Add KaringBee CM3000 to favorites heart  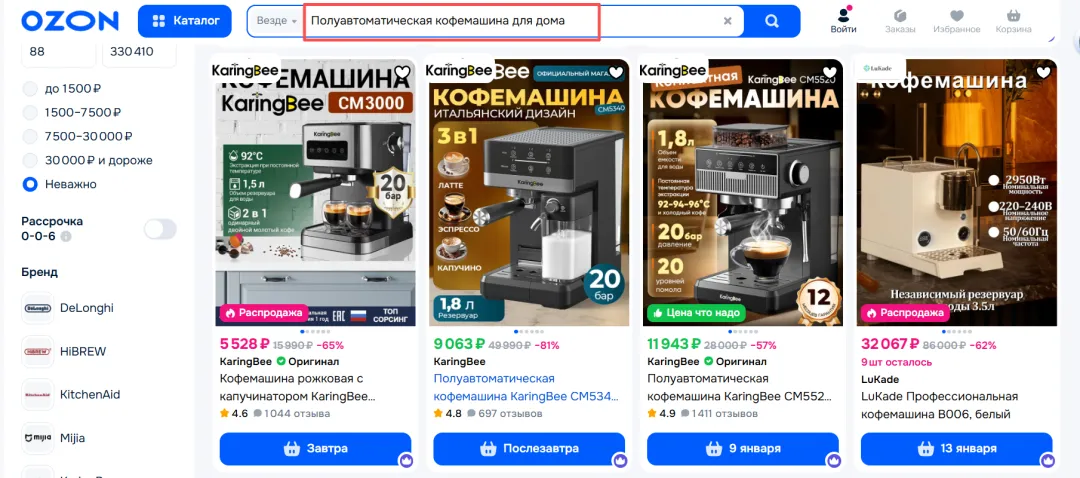point(402,72)
